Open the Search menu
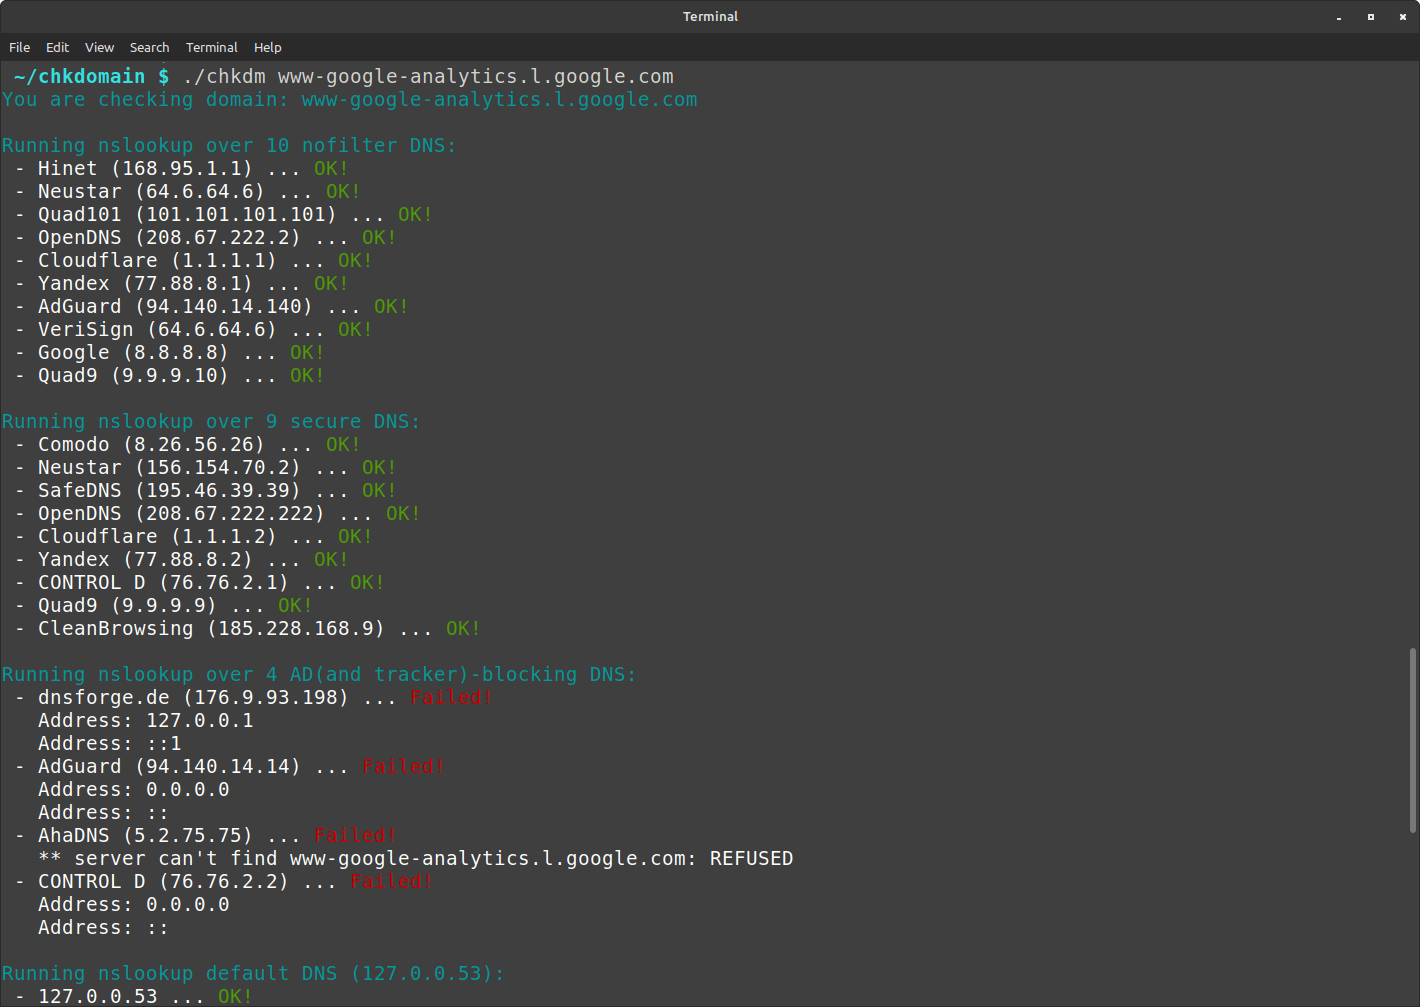This screenshot has width=1420, height=1007. [149, 47]
